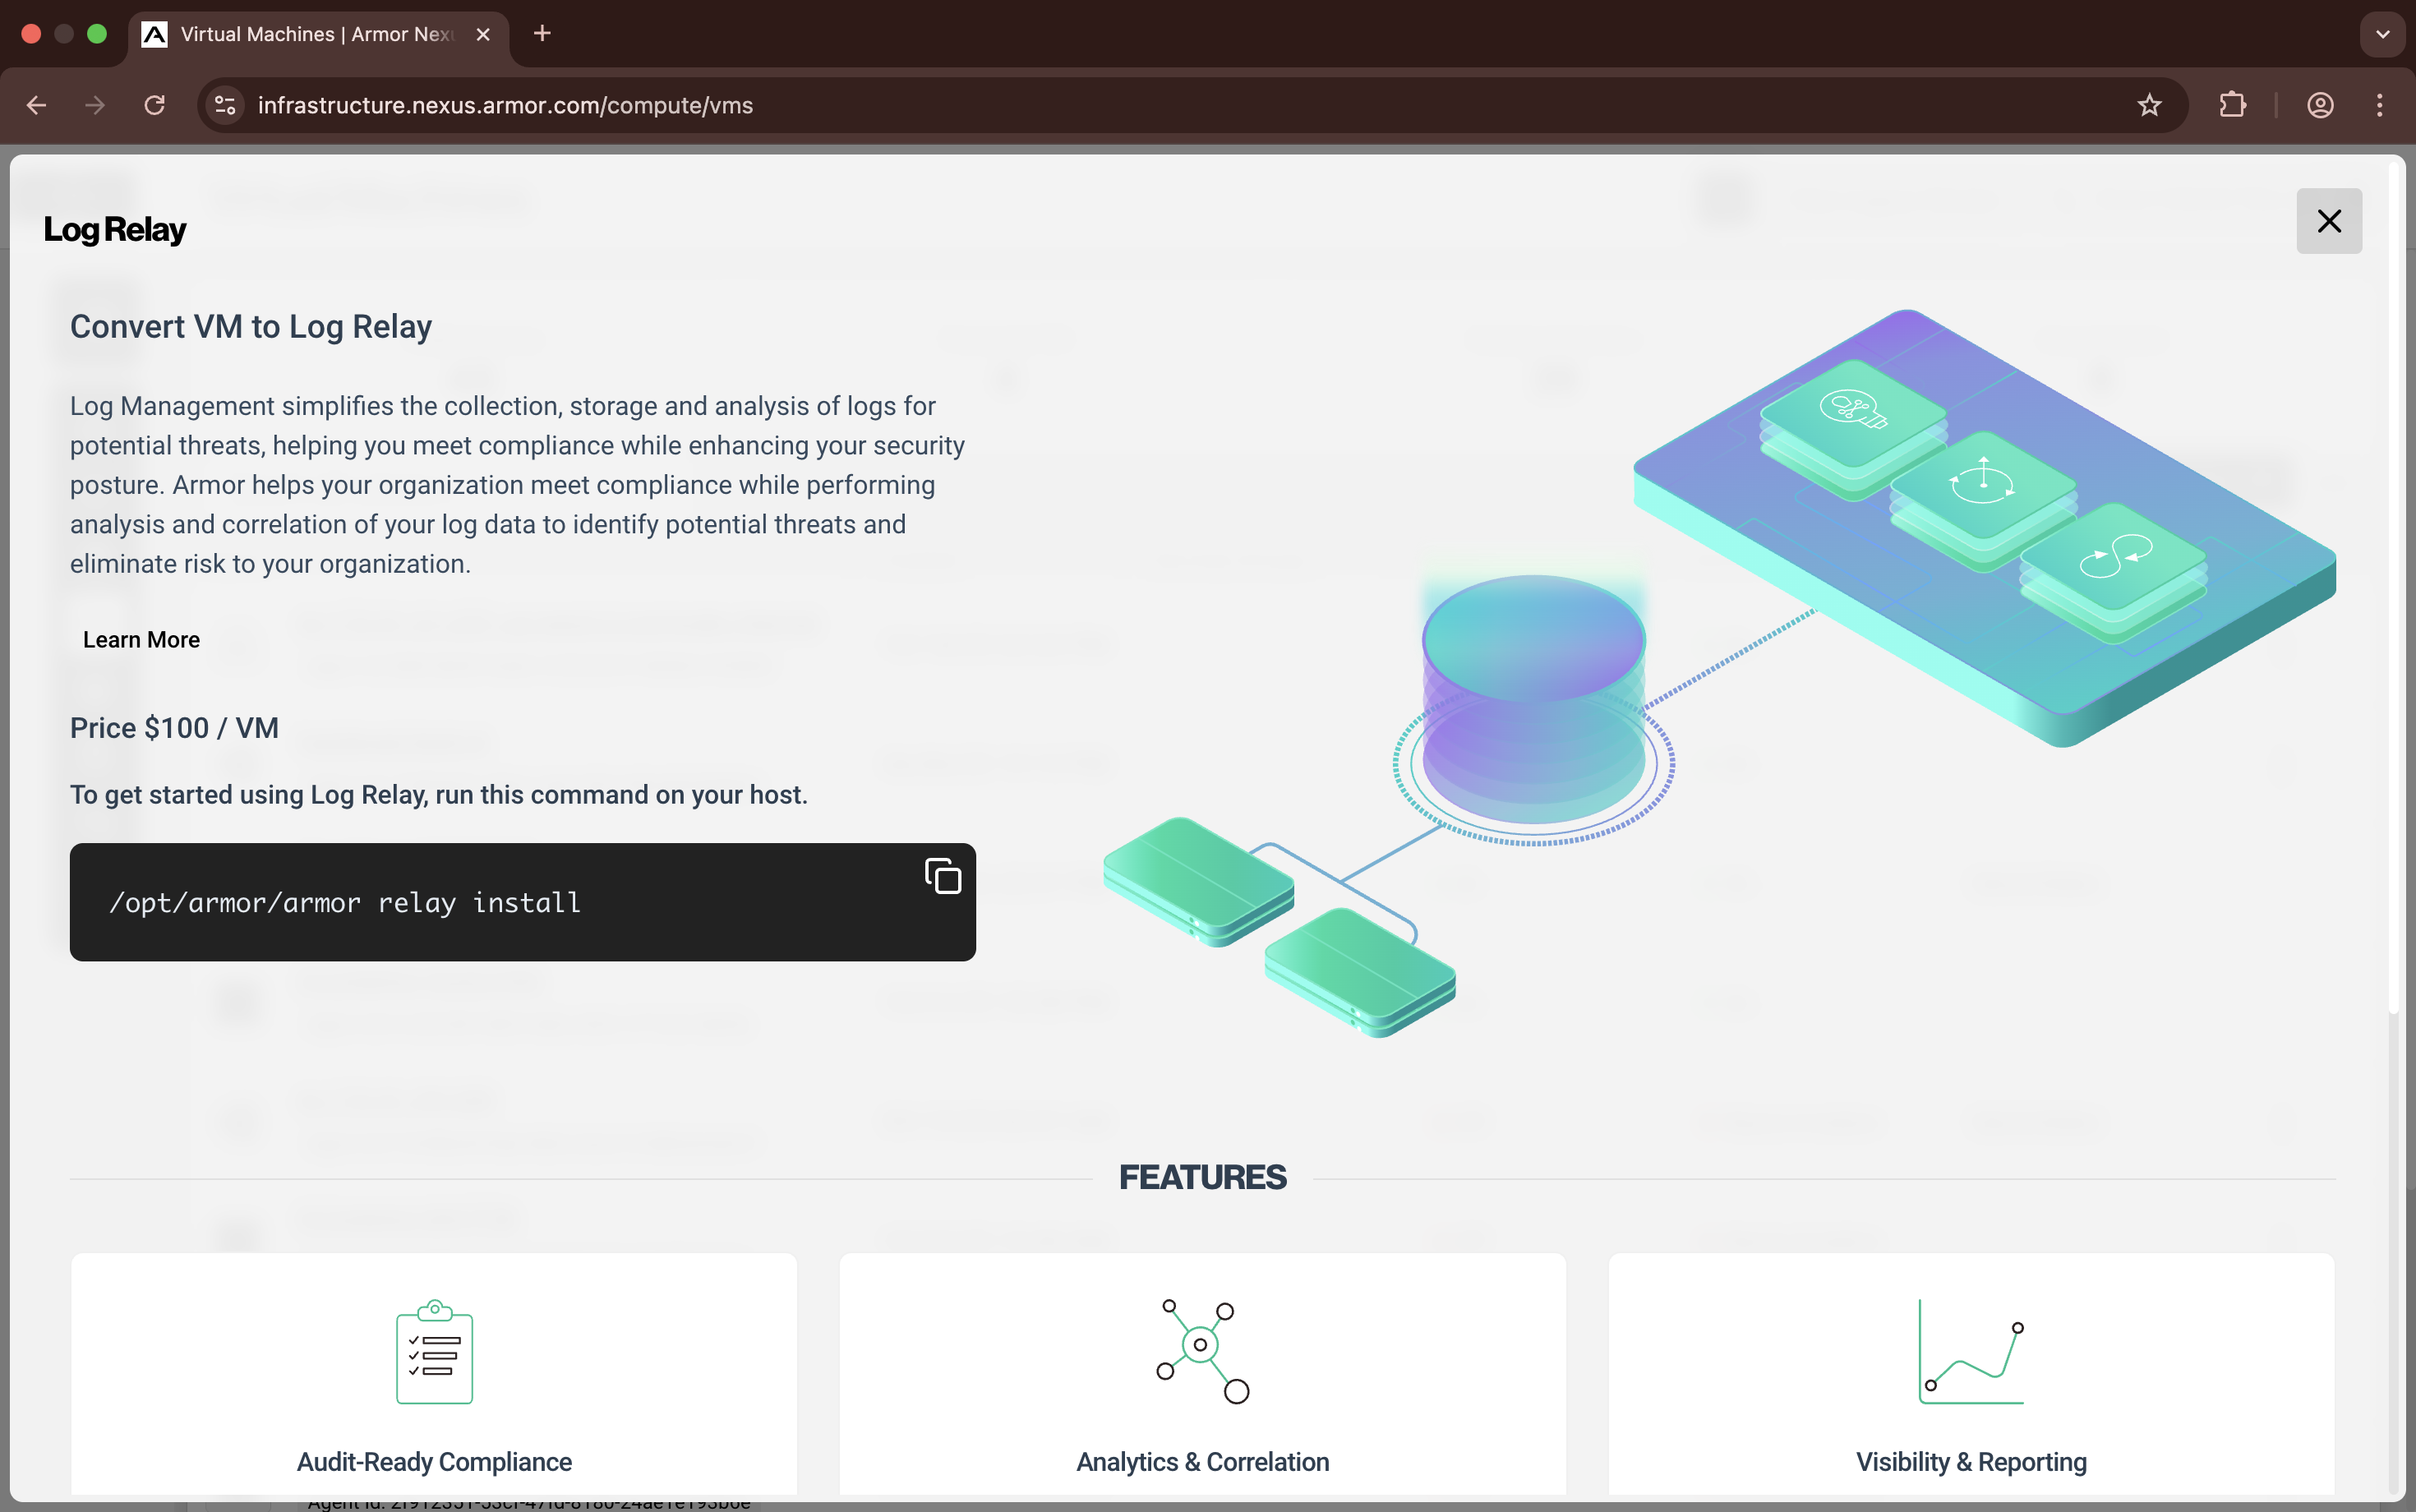Viewport: 2416px width, 1512px height.
Task: Expand the tab search dropdown arrow
Action: click(x=2382, y=34)
